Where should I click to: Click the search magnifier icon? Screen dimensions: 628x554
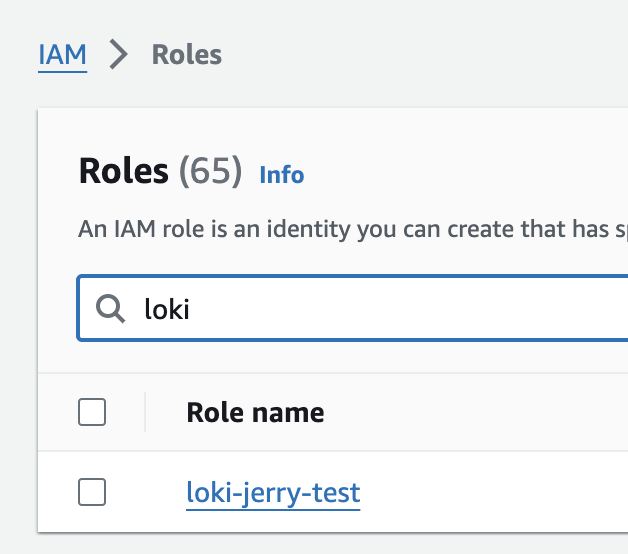109,309
